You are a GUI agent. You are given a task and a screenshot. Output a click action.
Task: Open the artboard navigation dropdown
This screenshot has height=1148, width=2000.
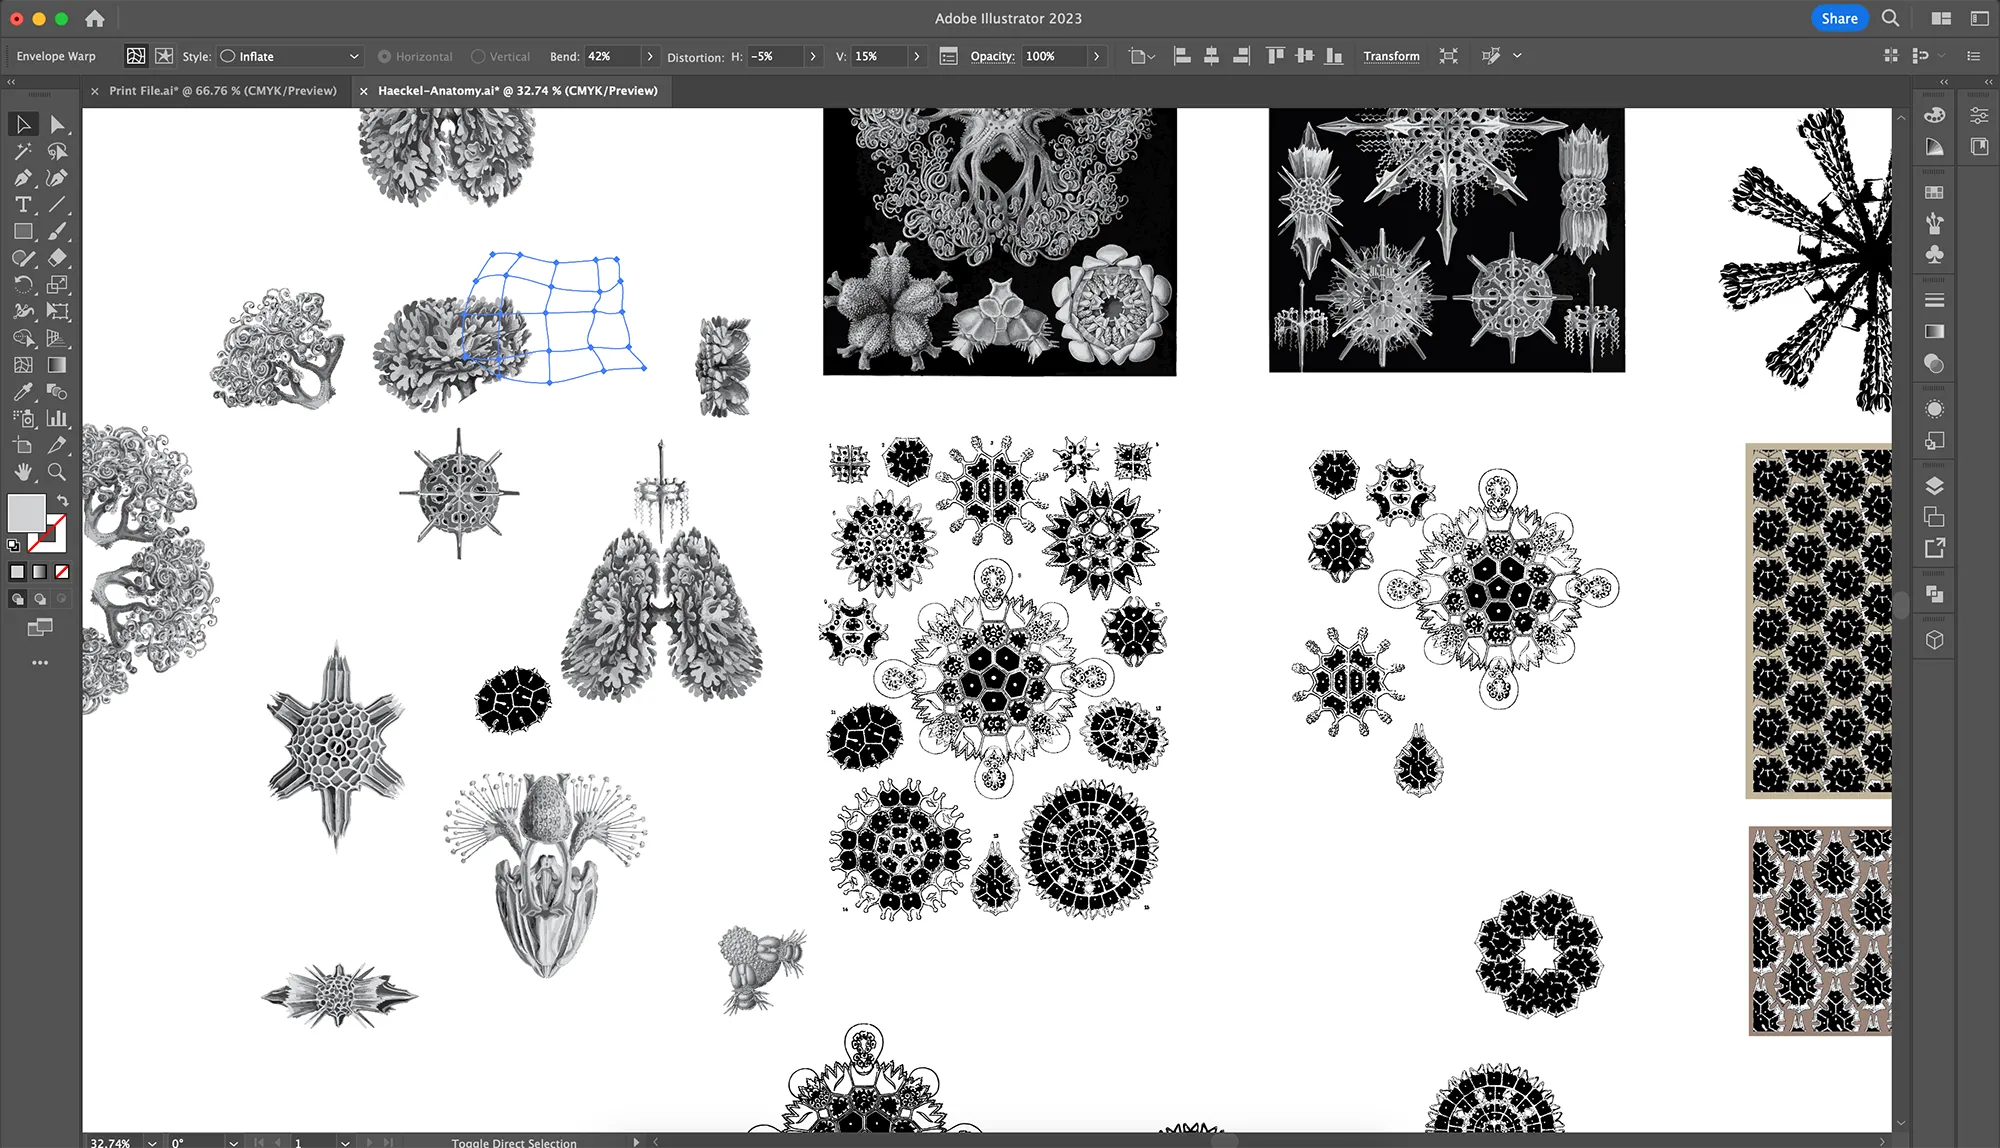(x=345, y=1142)
